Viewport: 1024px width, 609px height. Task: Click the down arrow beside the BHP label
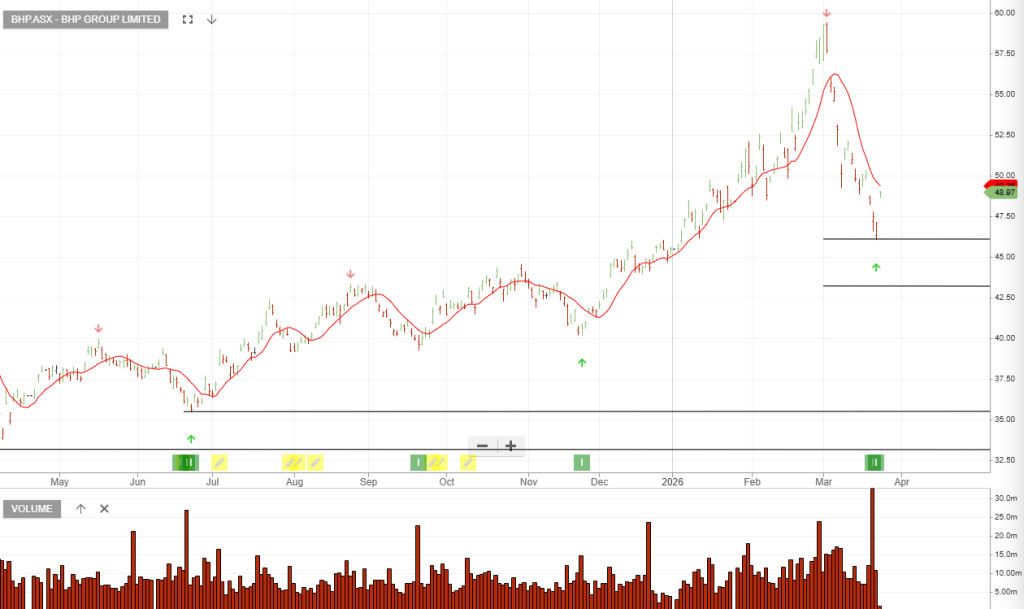point(211,19)
